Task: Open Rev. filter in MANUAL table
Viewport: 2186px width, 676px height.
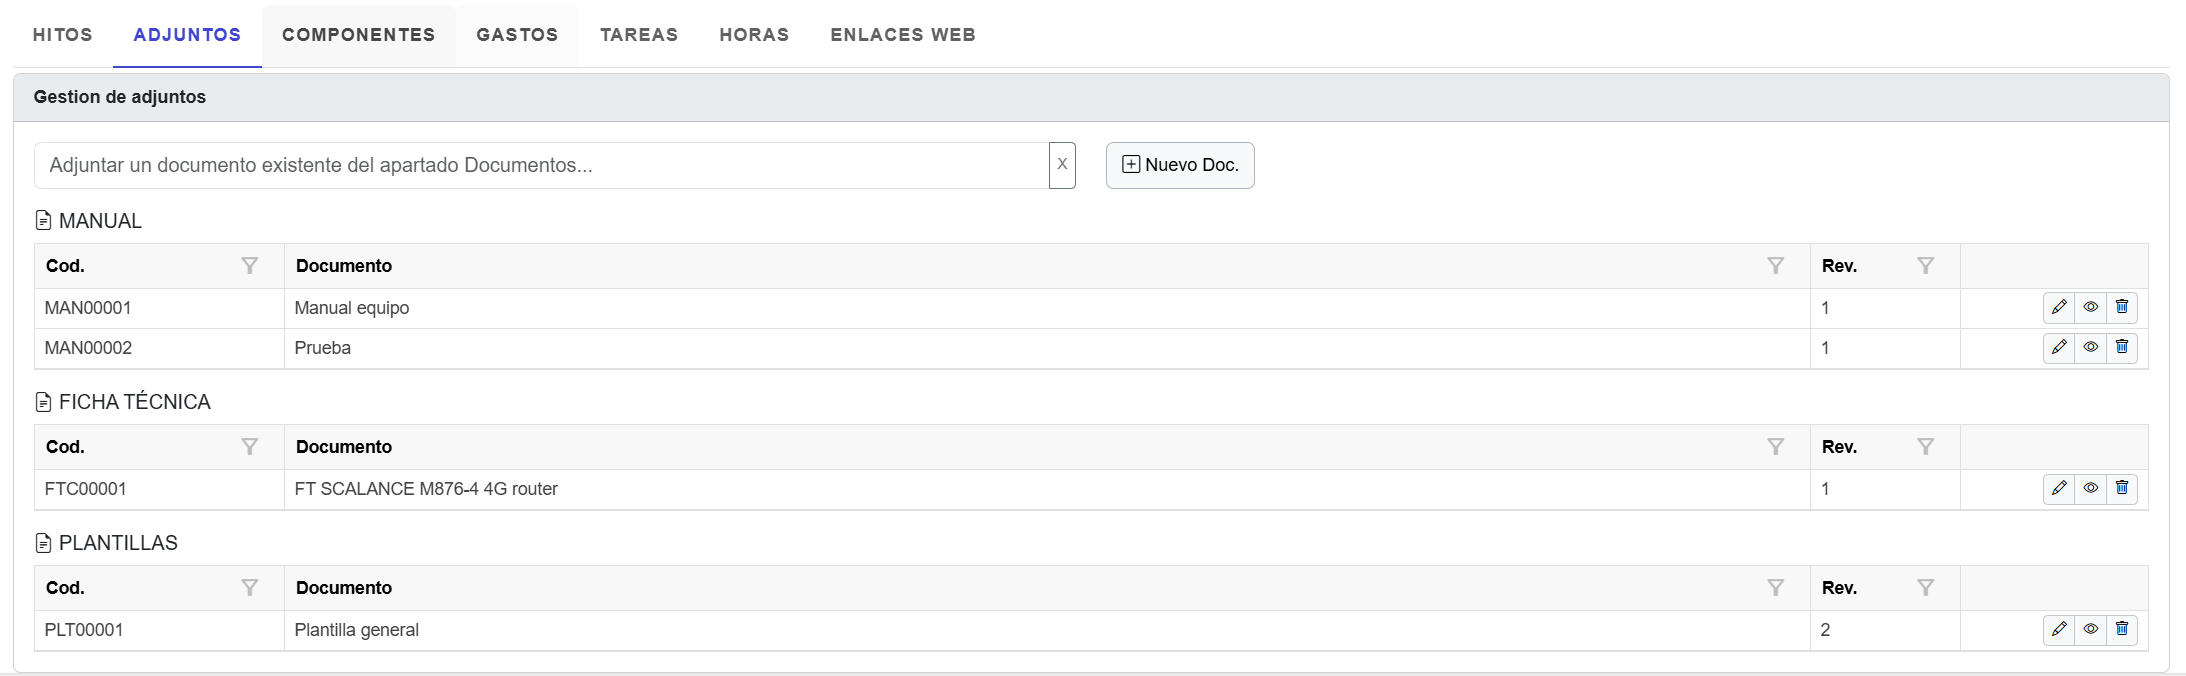Action: pos(1925,266)
